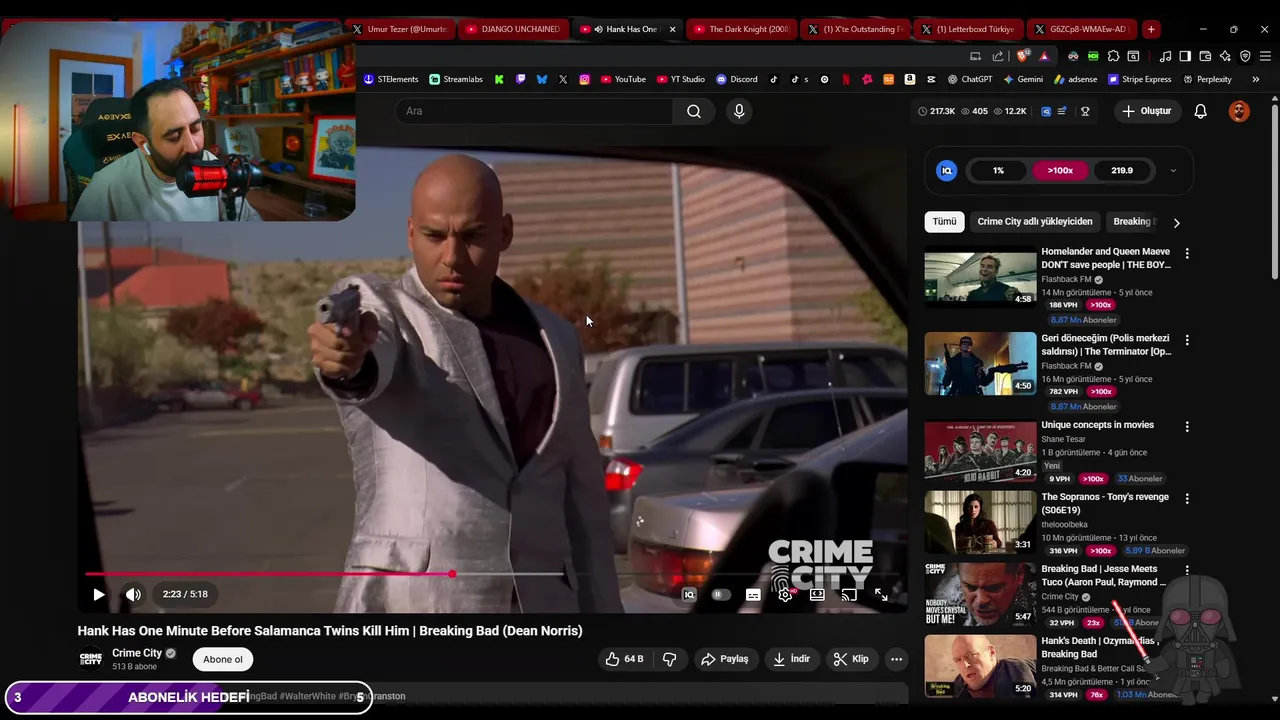Screen dimensions: 1280x720
Task: Open Gemini bookmark
Action: (x=1023, y=79)
